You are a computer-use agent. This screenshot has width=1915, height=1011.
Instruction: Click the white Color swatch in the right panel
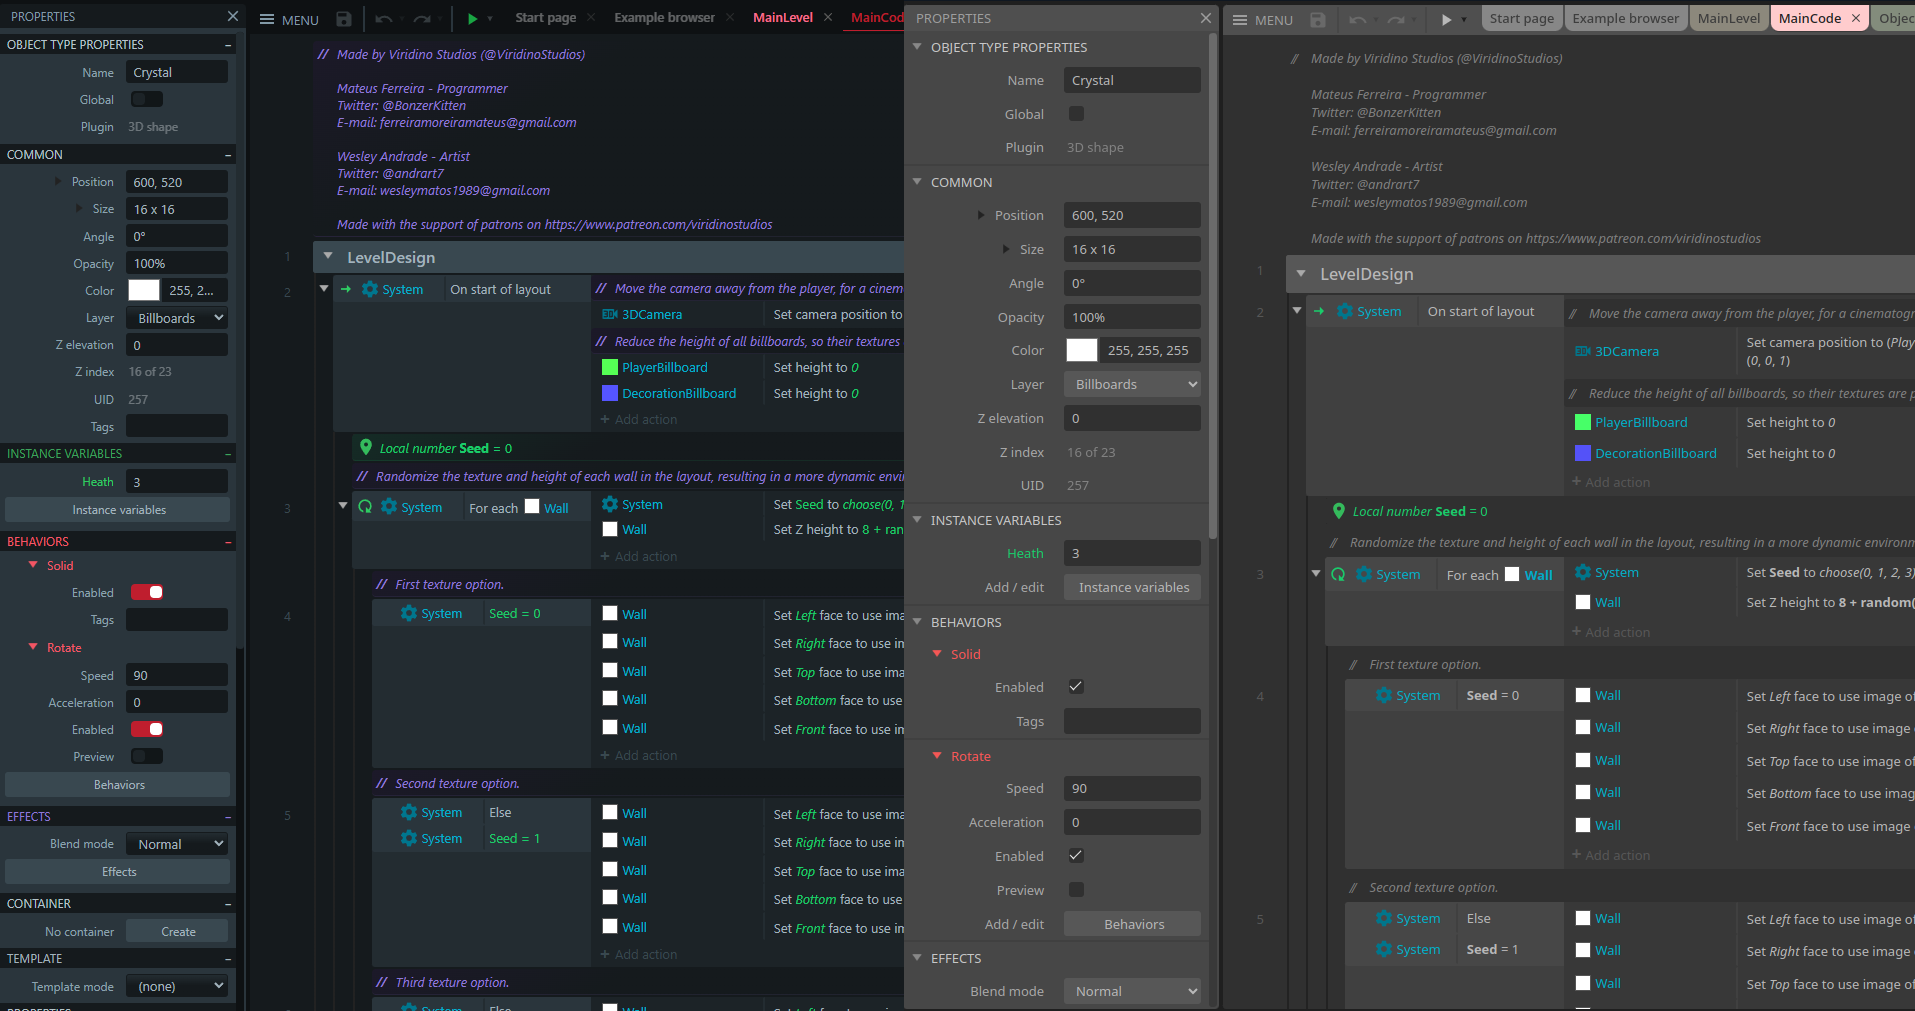coord(1081,350)
